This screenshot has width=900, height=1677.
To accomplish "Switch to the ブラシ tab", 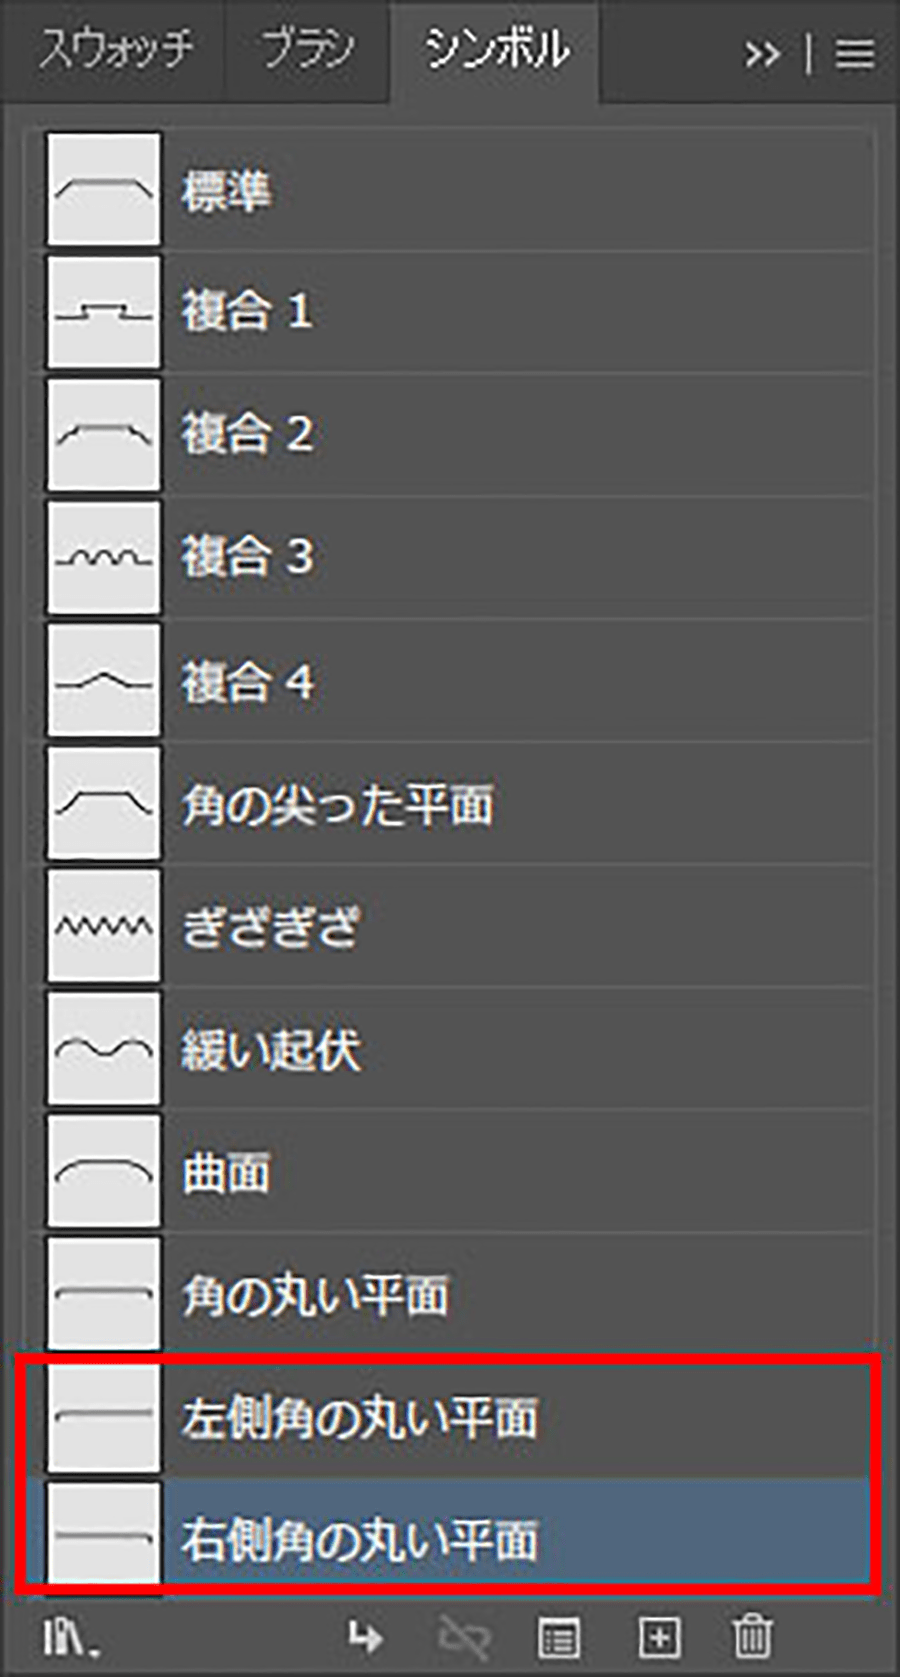I will pos(308,50).
